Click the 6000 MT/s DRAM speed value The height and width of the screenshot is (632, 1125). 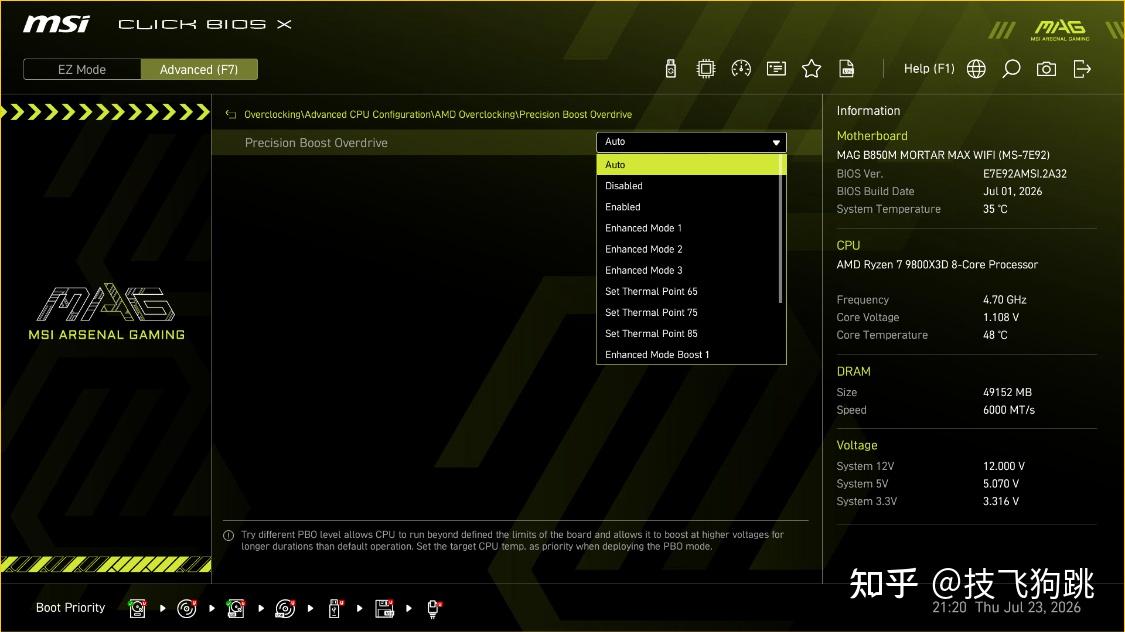point(1009,410)
